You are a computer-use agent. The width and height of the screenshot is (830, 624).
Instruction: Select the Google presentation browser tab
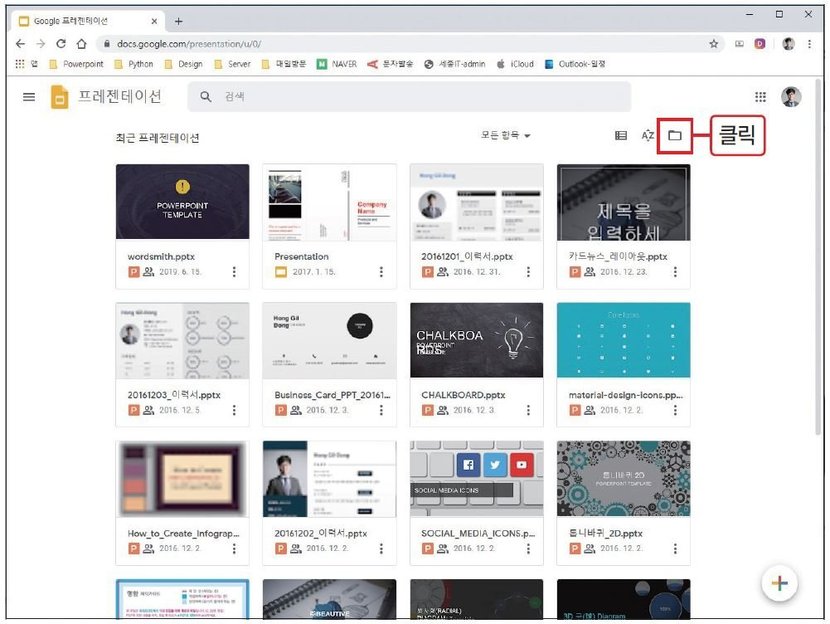[x=87, y=21]
